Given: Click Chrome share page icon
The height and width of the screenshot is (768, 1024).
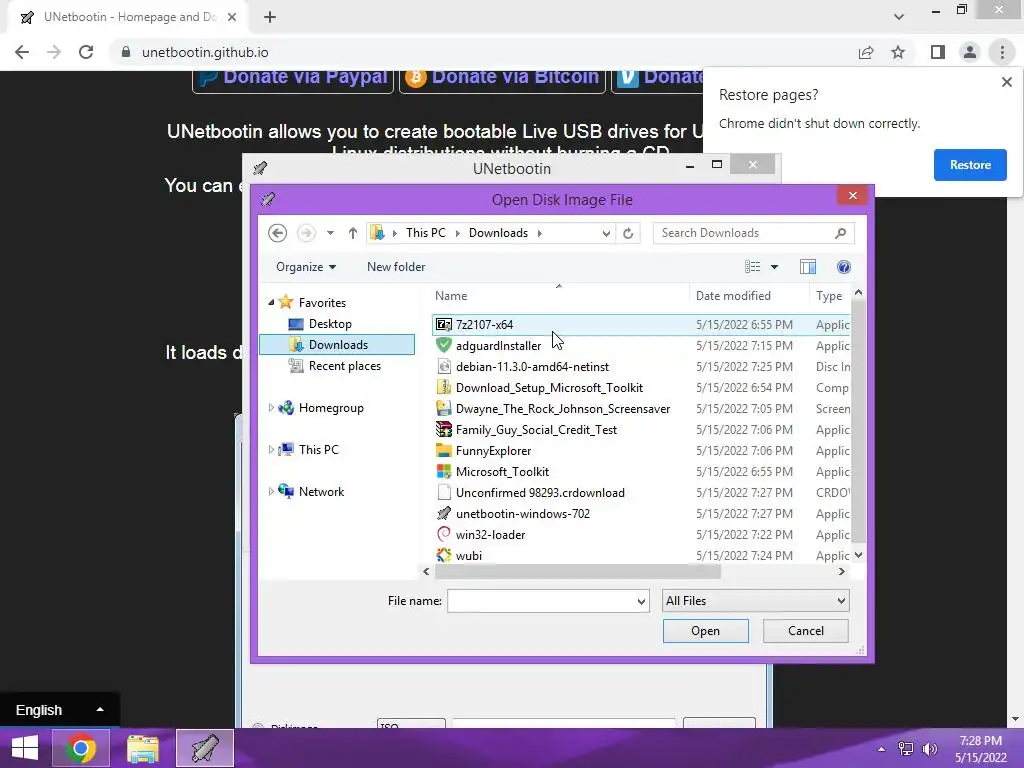Looking at the screenshot, I should tap(866, 52).
